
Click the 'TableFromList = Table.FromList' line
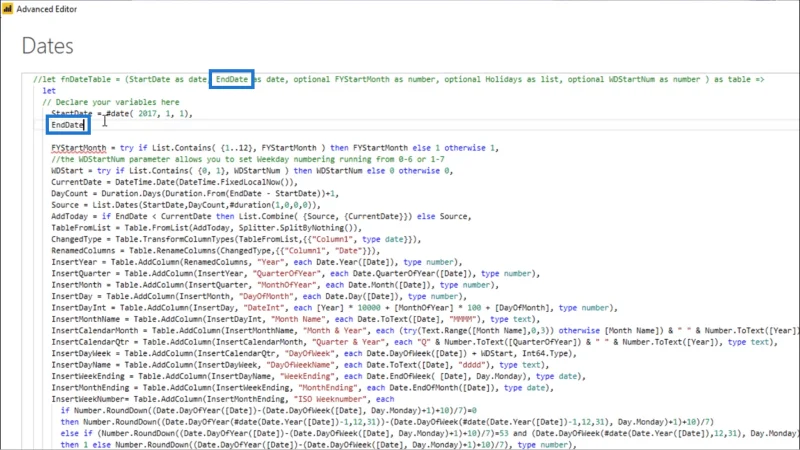[206, 228]
